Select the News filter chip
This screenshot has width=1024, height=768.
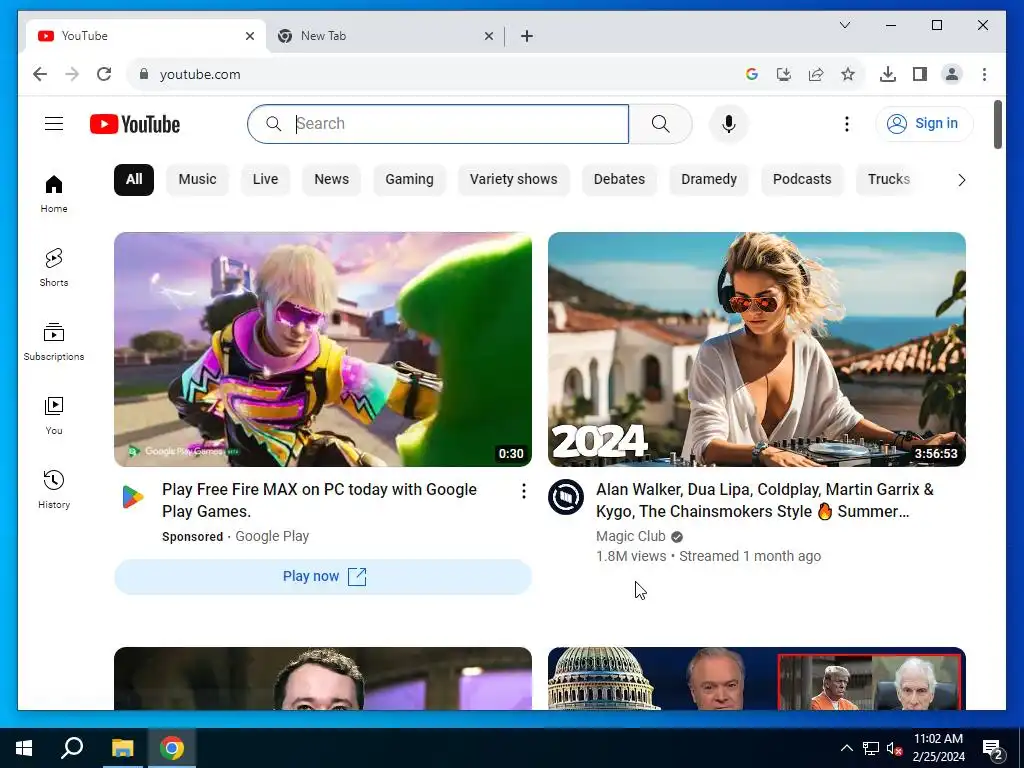(x=332, y=180)
